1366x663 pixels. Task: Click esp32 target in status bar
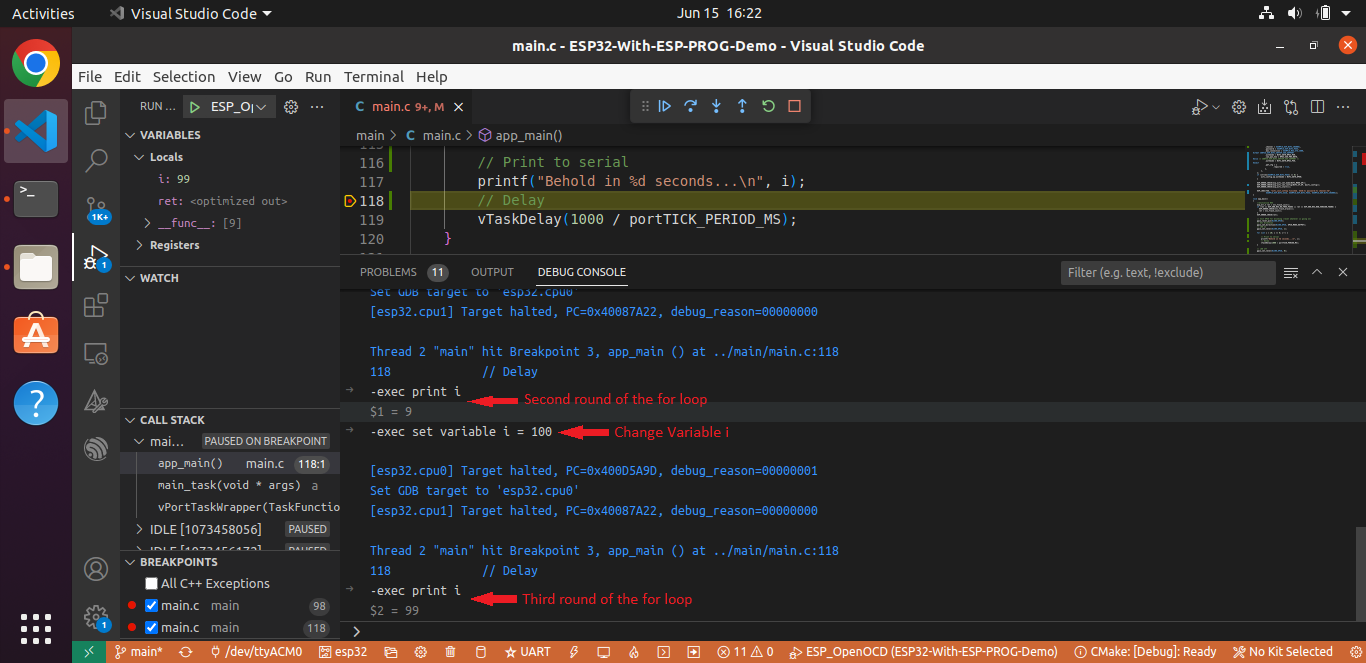(x=343, y=652)
